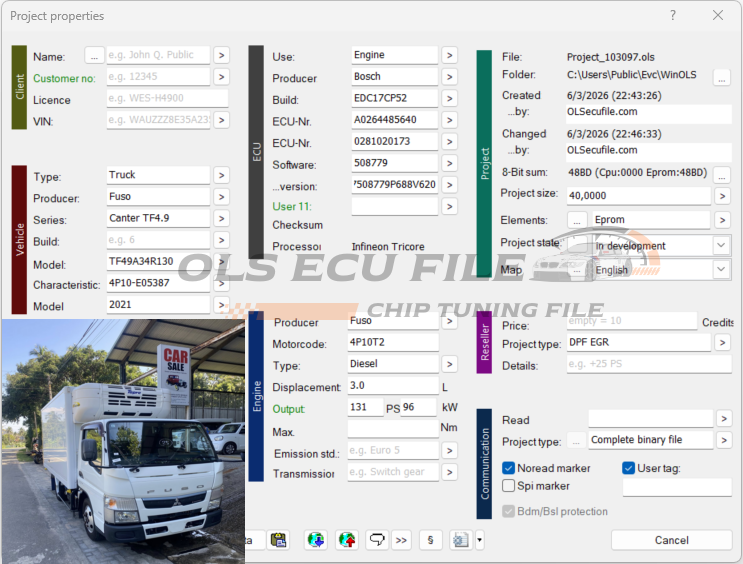Open the Map language English dropdown
This screenshot has width=743, height=564.
[x=721, y=270]
